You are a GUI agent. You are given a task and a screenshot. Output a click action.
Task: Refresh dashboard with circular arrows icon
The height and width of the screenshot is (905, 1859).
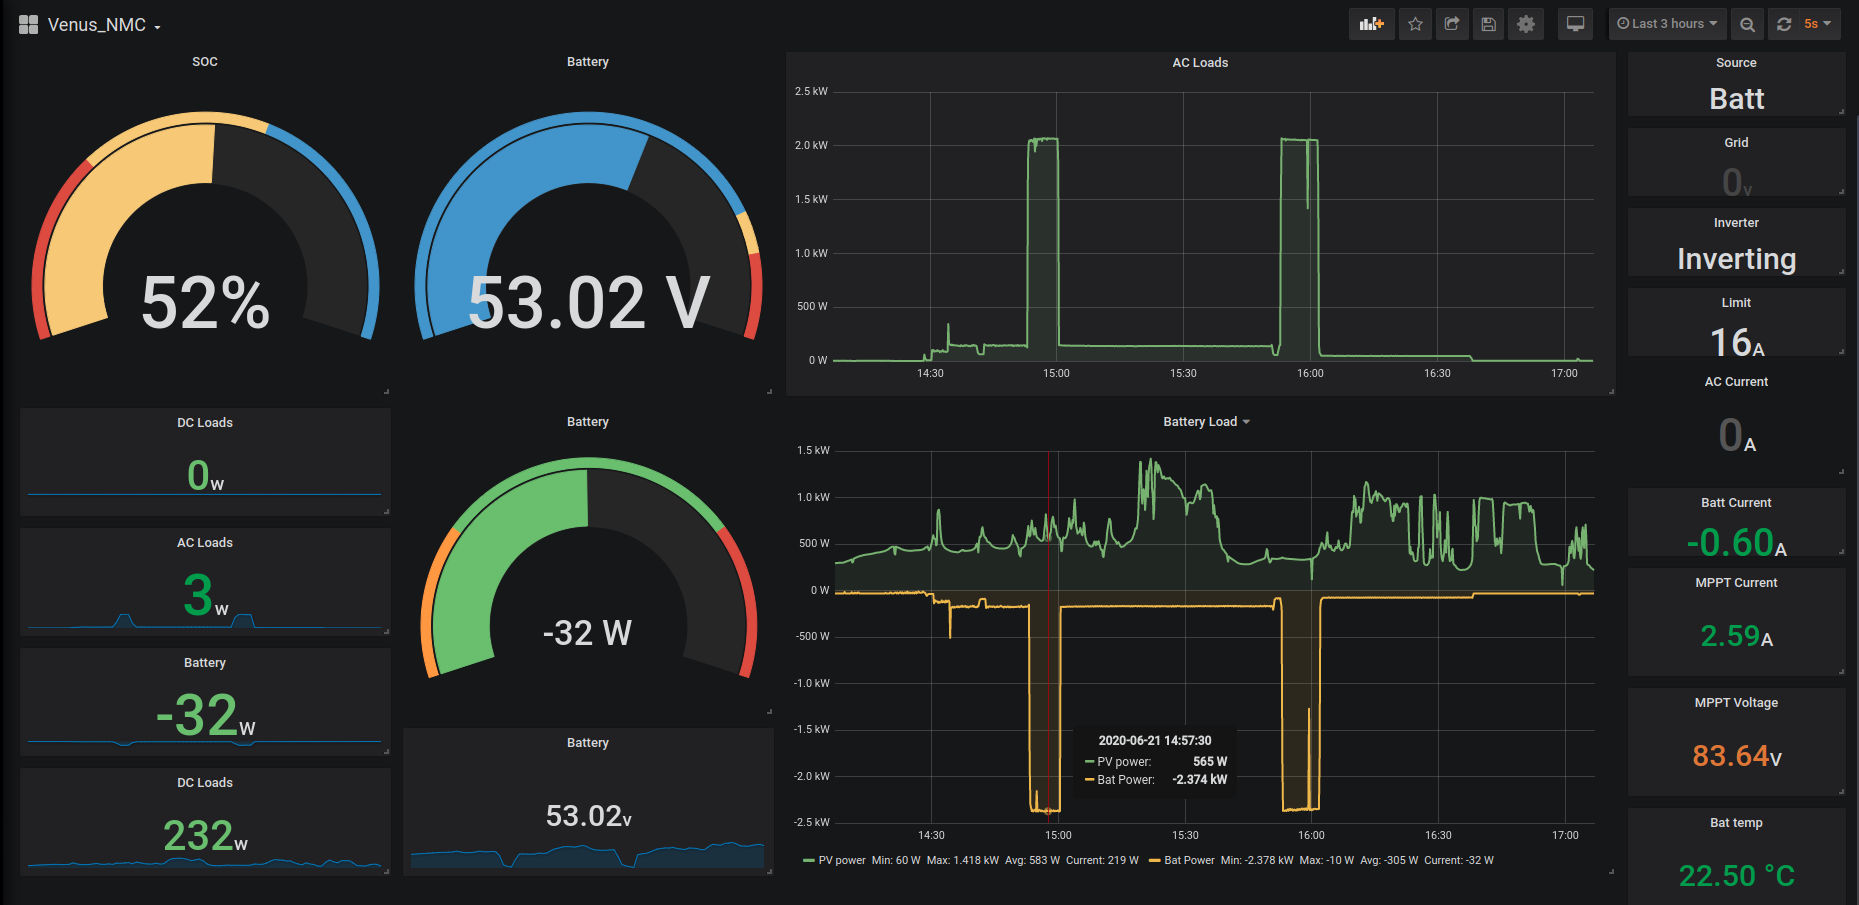pos(1784,24)
